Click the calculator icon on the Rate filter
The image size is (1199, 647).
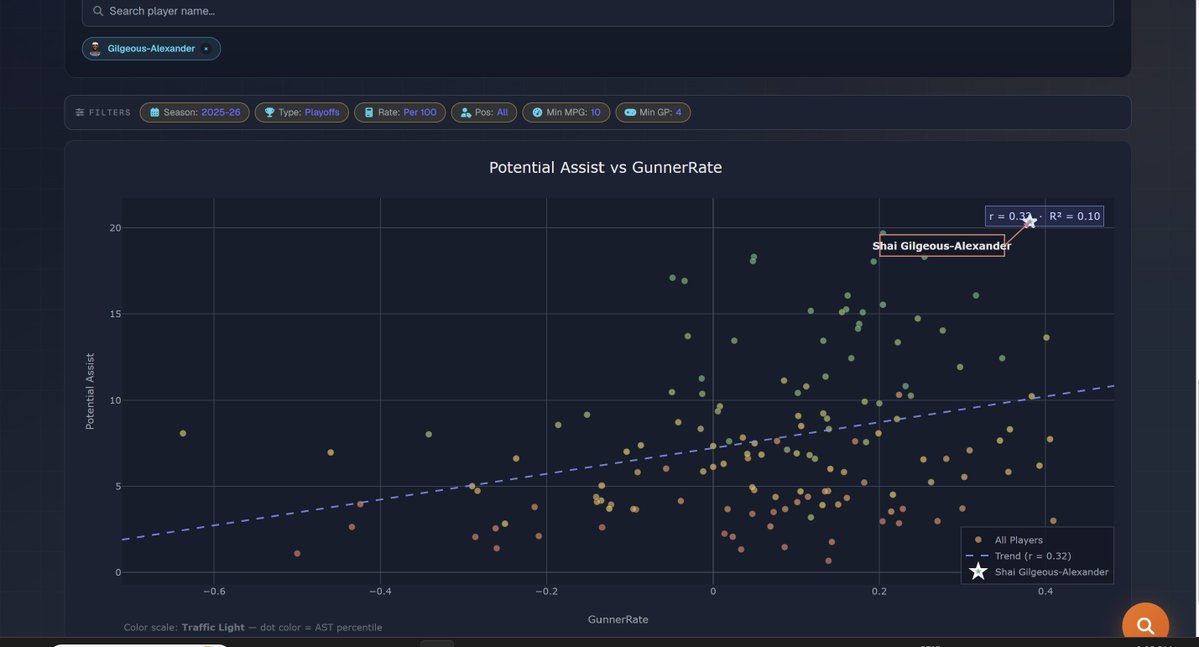coord(369,112)
